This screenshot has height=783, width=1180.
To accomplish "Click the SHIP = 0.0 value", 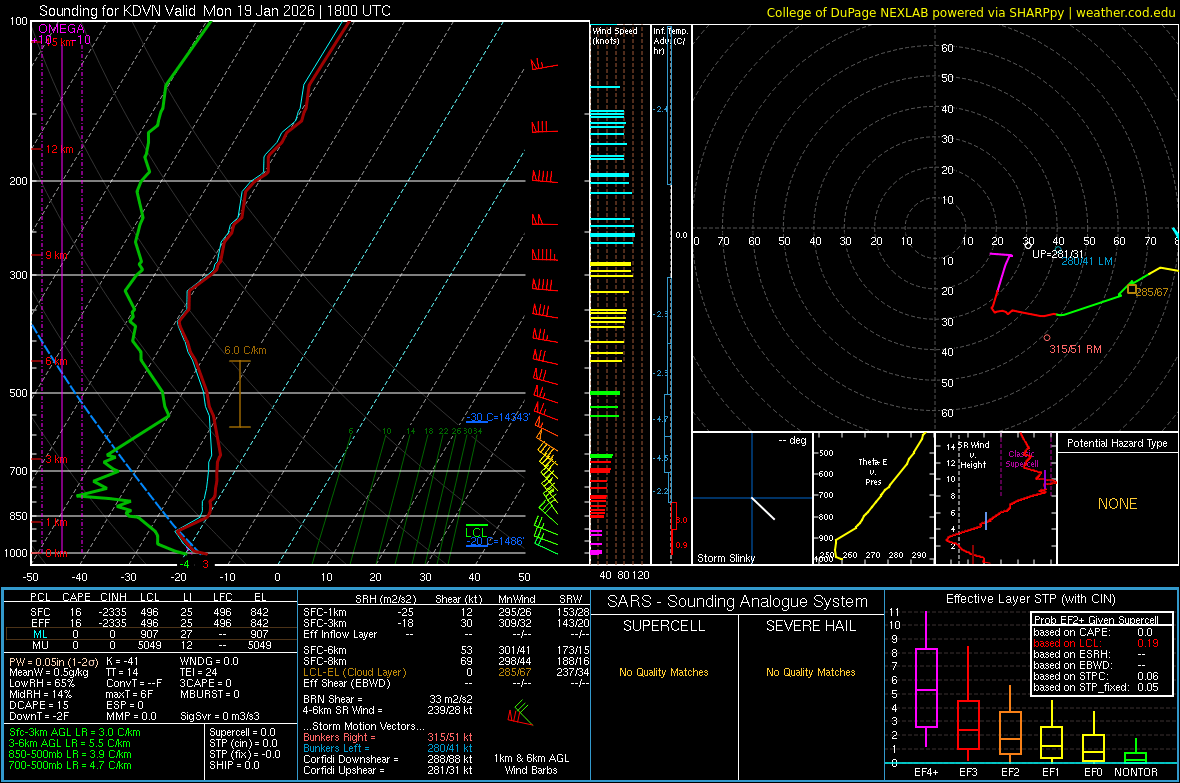I will (x=234, y=765).
